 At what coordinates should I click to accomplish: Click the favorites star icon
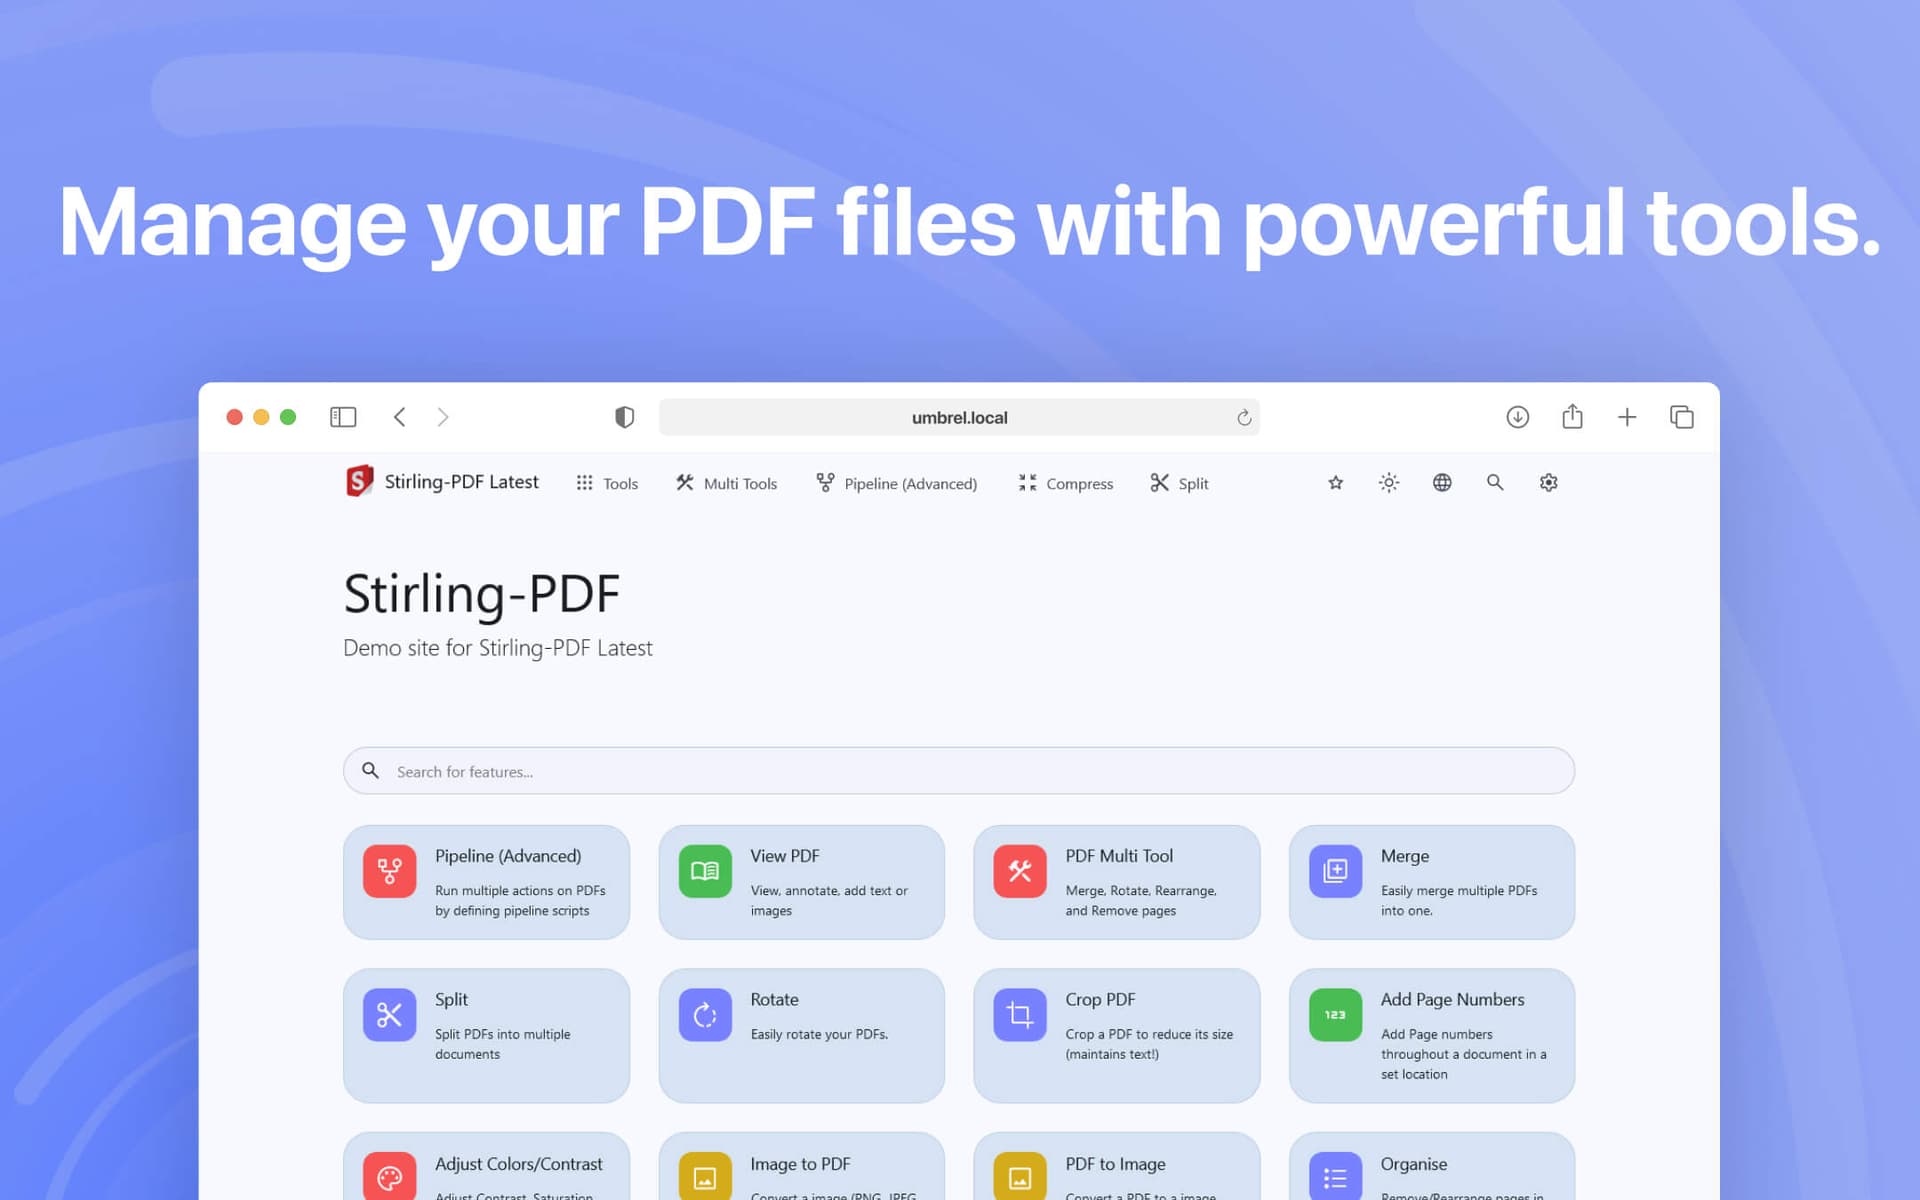pyautogui.click(x=1335, y=483)
